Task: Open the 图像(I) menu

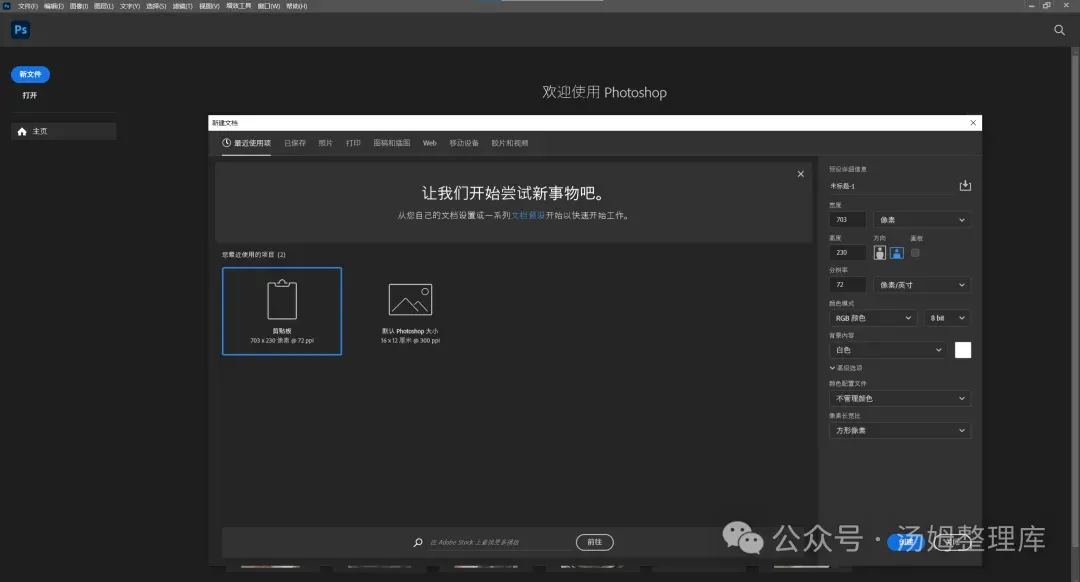Action: pyautogui.click(x=79, y=6)
